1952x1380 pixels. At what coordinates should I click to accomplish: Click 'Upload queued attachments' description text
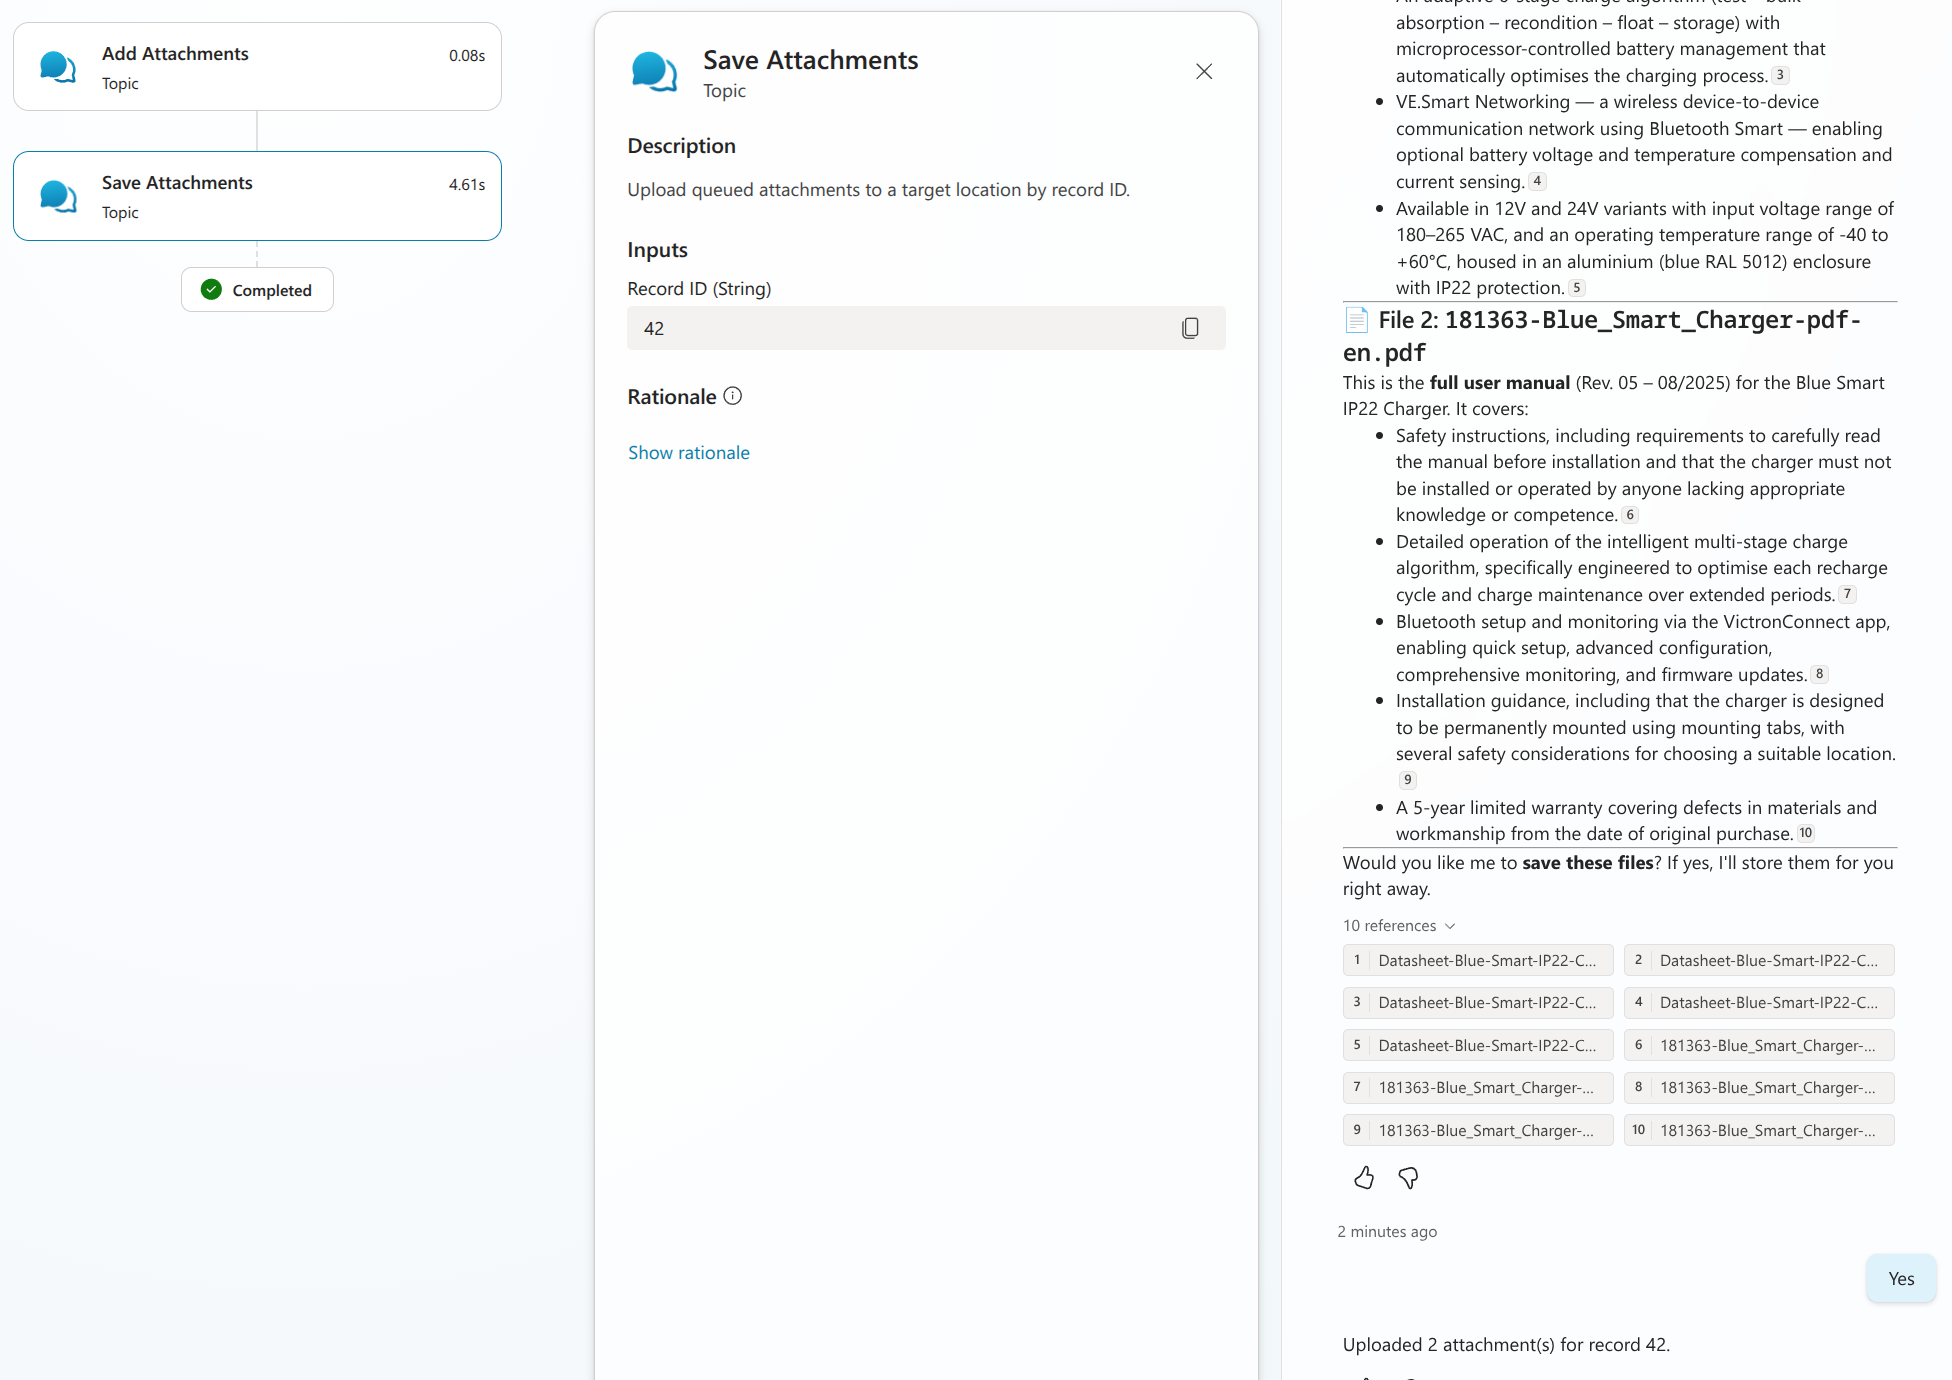pos(878,190)
